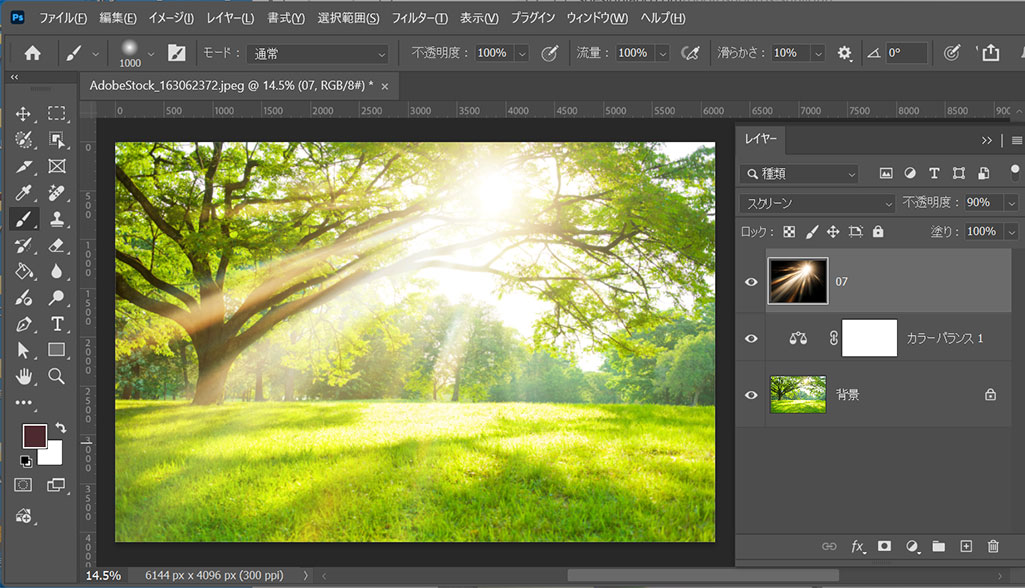Switch to the レイヤー panel tab
The width and height of the screenshot is (1025, 588).
[x=760, y=139]
